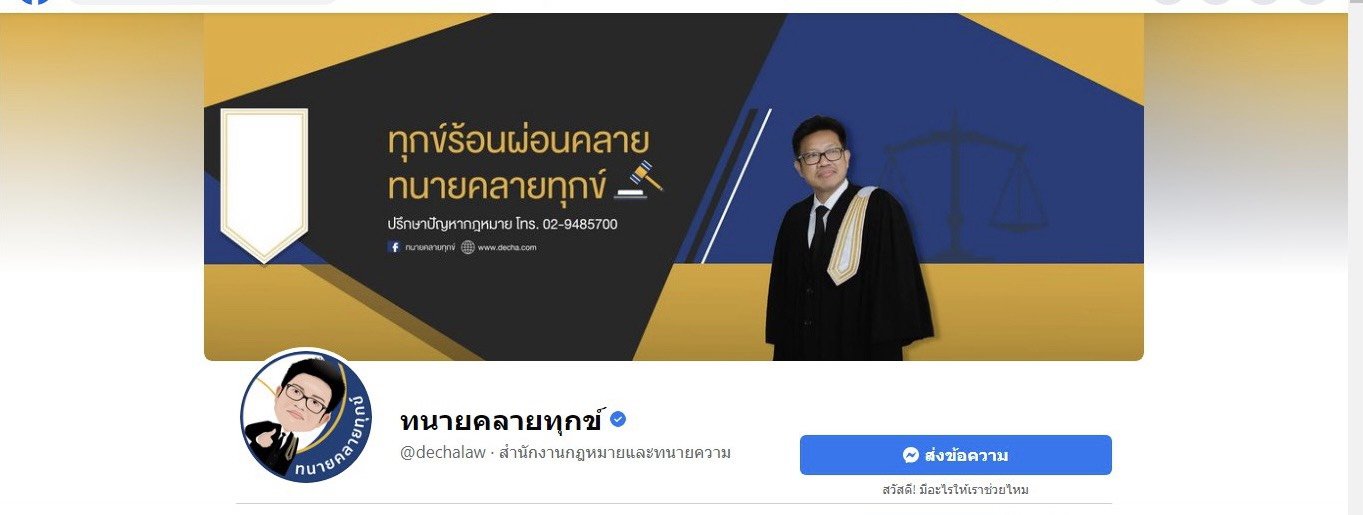The width and height of the screenshot is (1363, 515).
Task: Click the Messenger icon inside the blue button
Action: tap(911, 455)
